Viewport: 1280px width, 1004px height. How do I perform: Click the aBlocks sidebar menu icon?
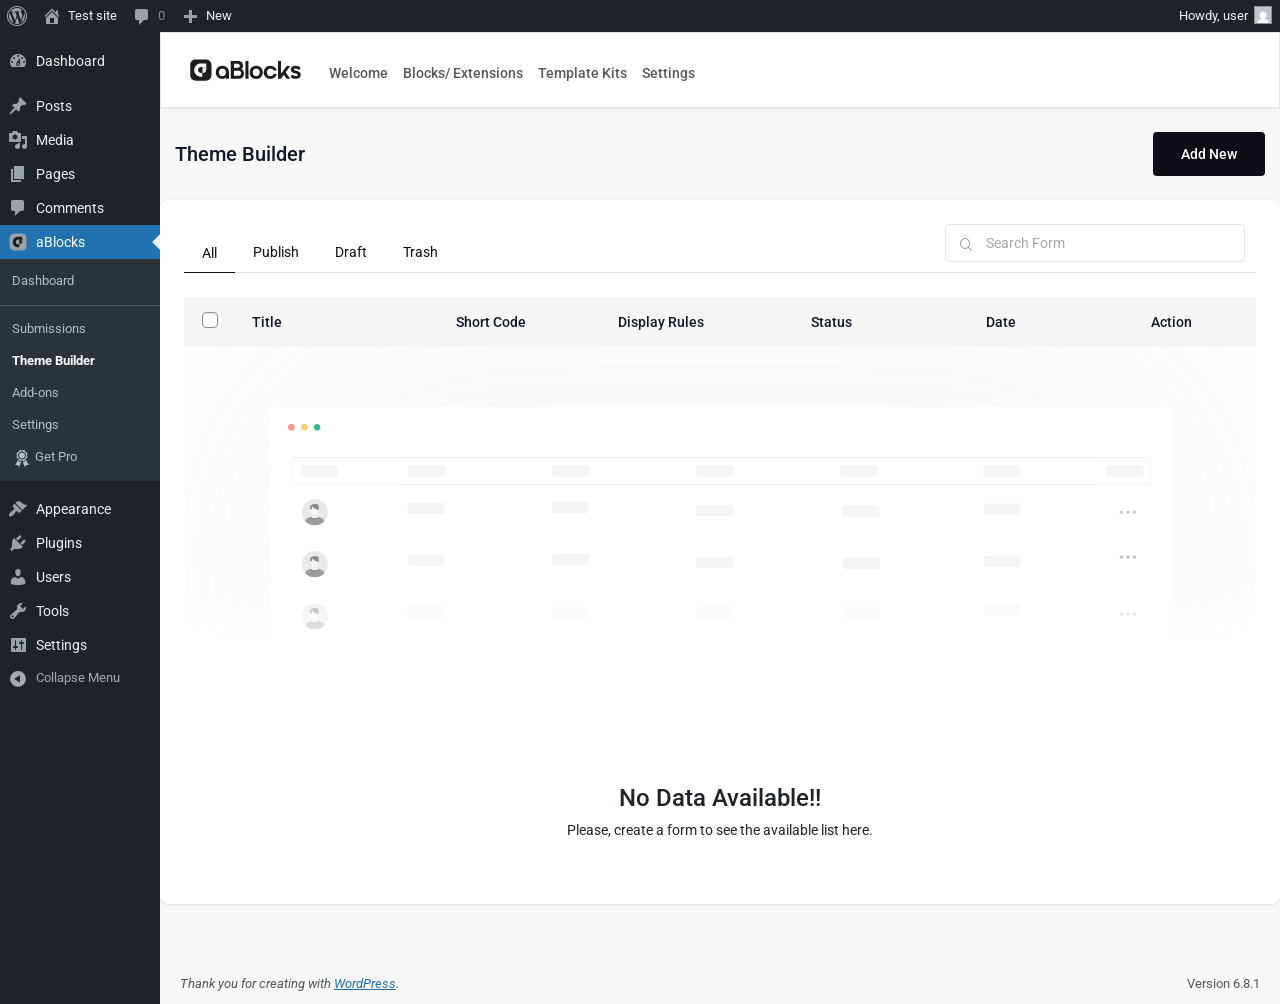pos(18,242)
